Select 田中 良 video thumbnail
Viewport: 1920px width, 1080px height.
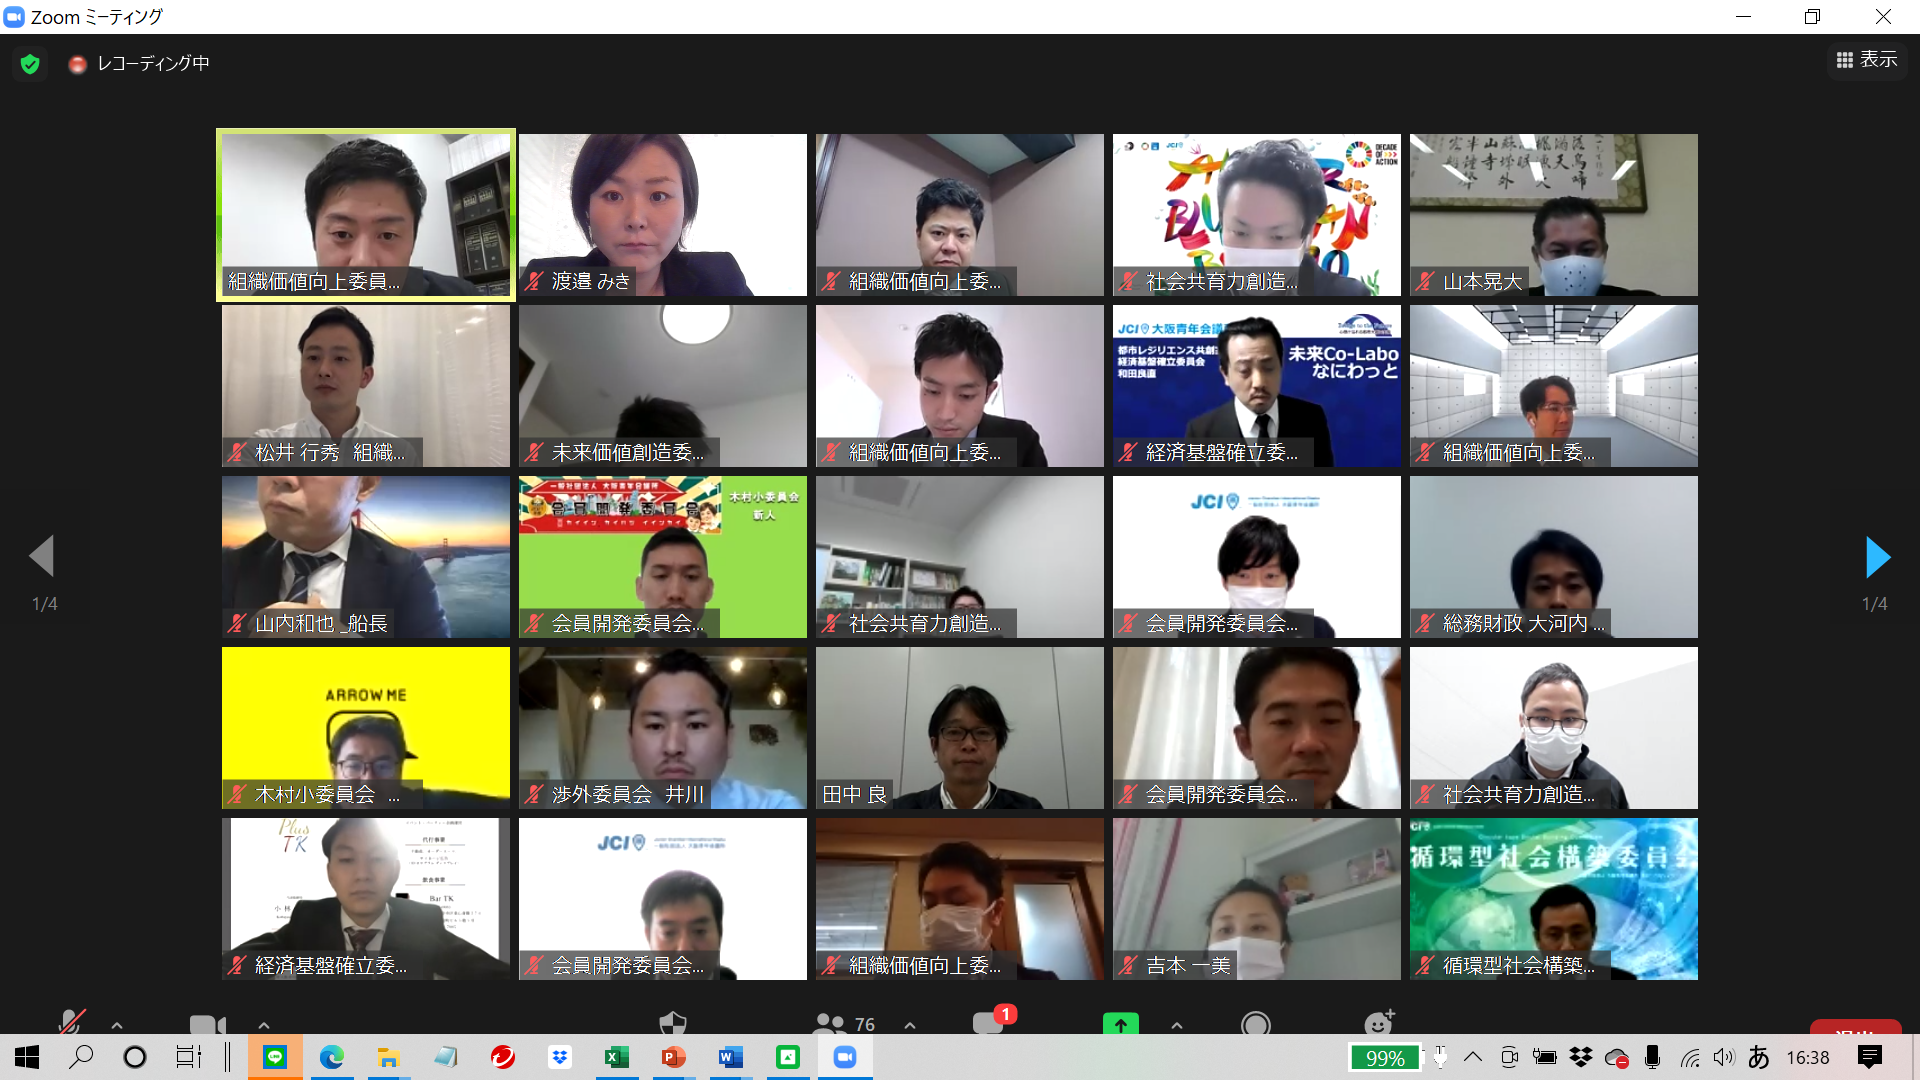959,727
